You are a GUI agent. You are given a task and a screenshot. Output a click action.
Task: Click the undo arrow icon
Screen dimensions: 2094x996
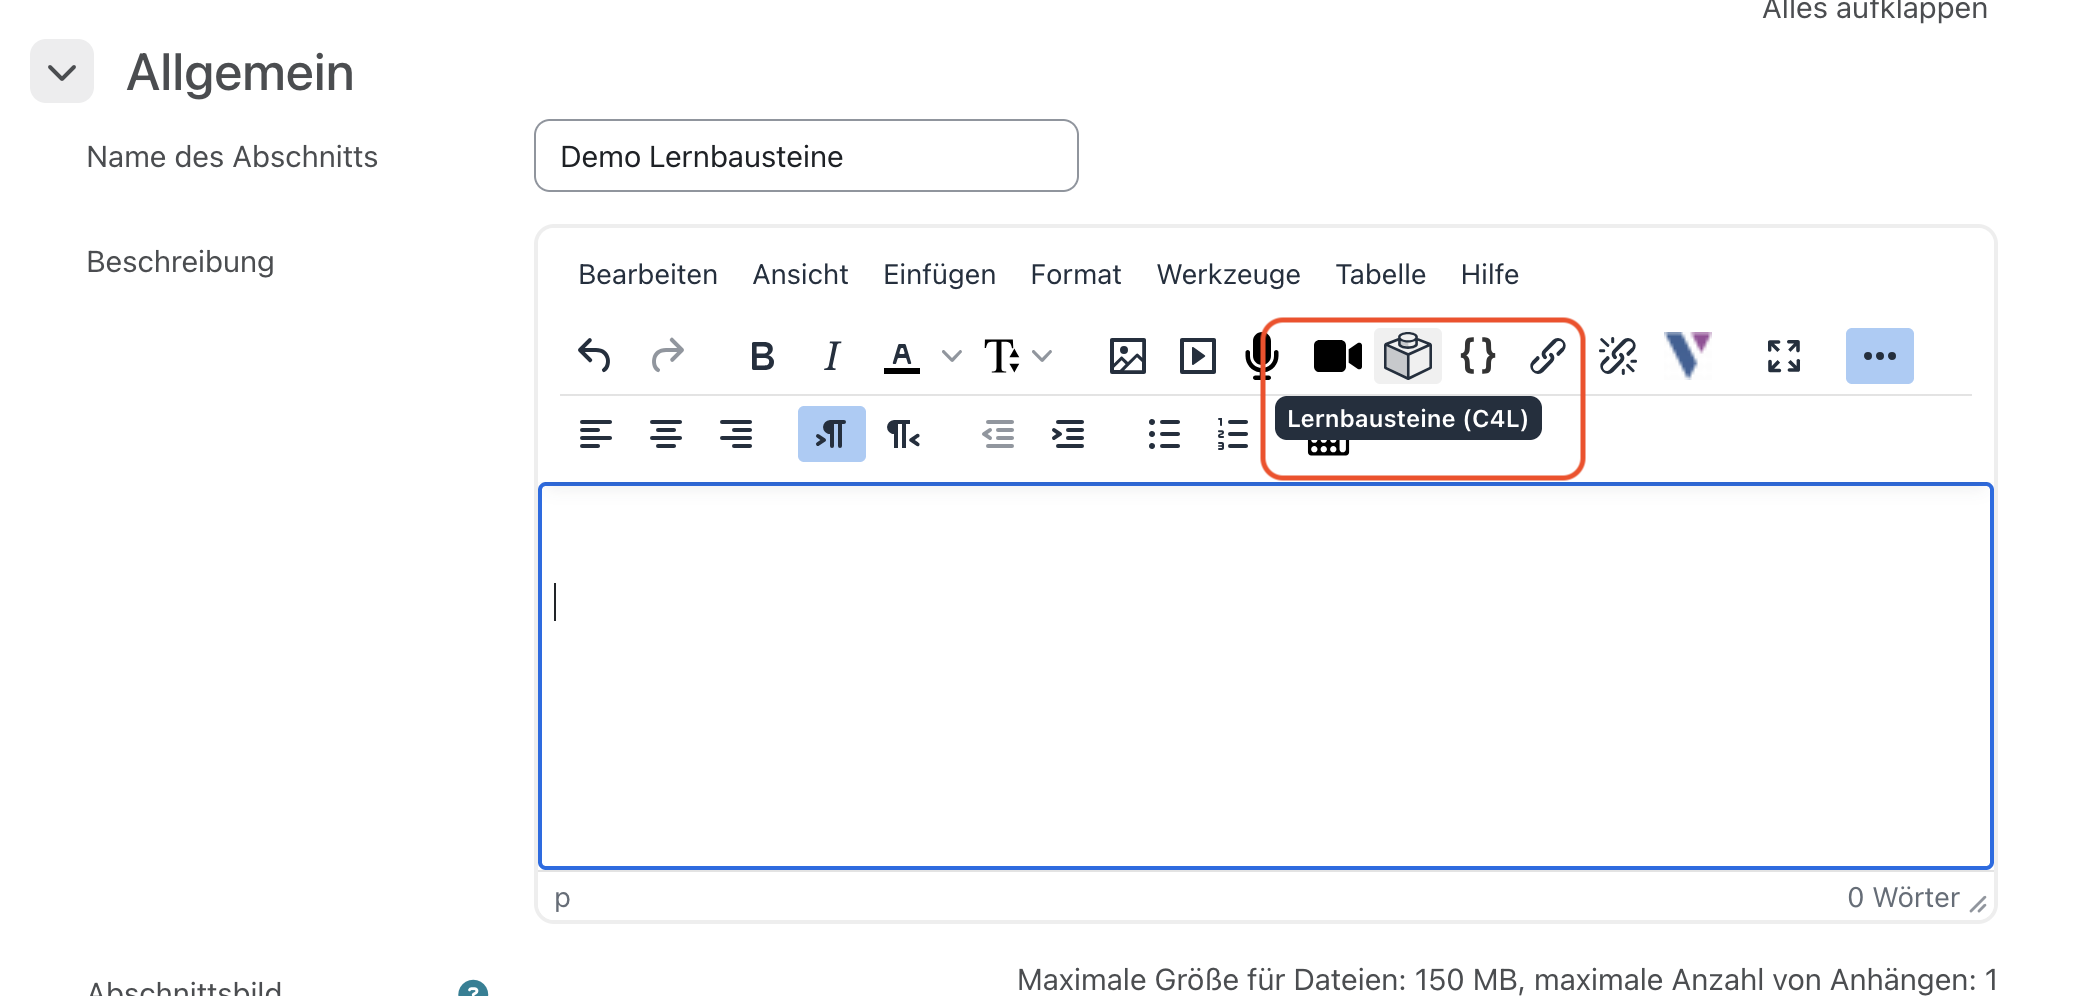[594, 356]
